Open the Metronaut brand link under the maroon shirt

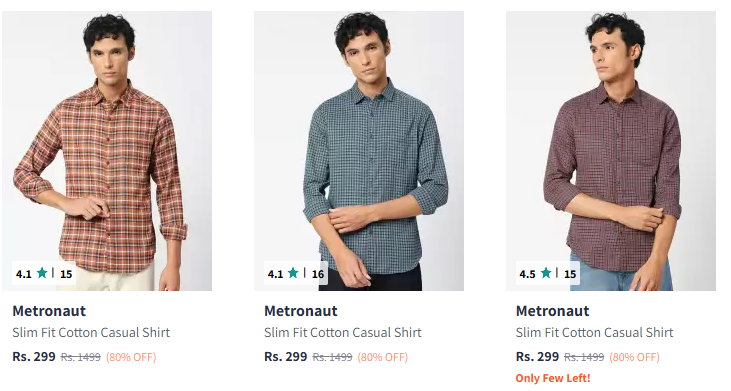552,311
